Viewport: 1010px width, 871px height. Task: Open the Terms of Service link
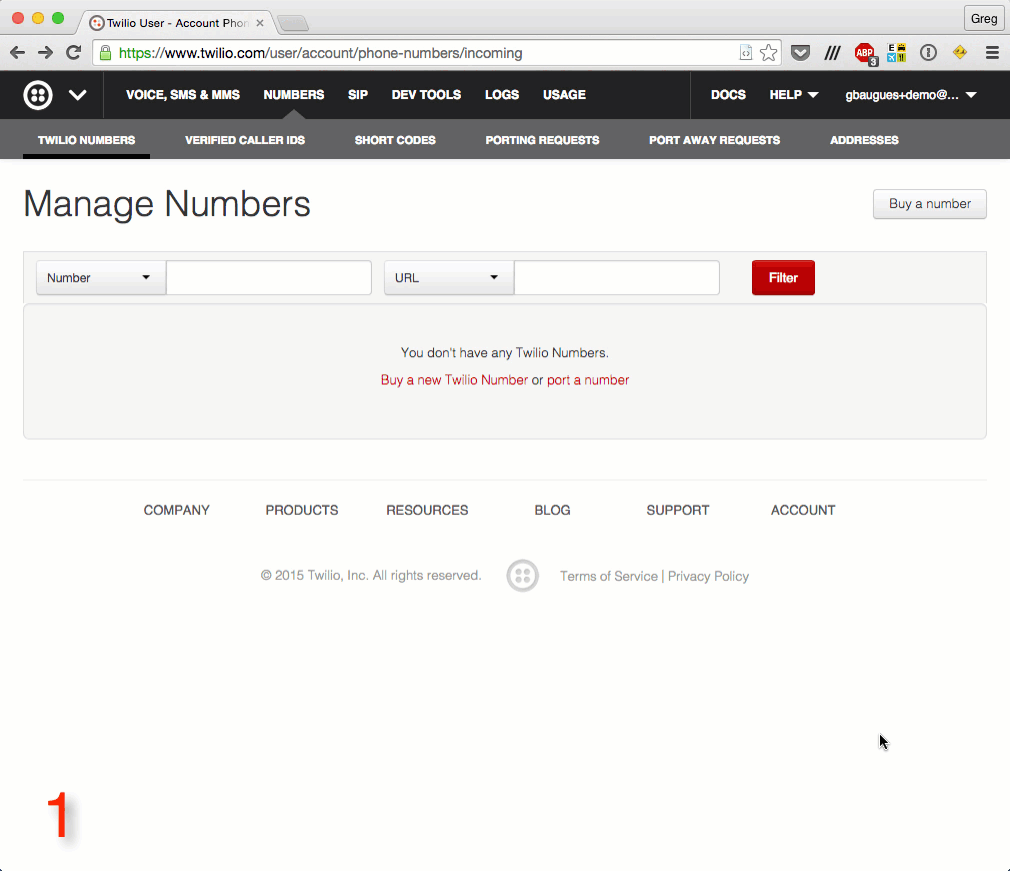pos(609,576)
